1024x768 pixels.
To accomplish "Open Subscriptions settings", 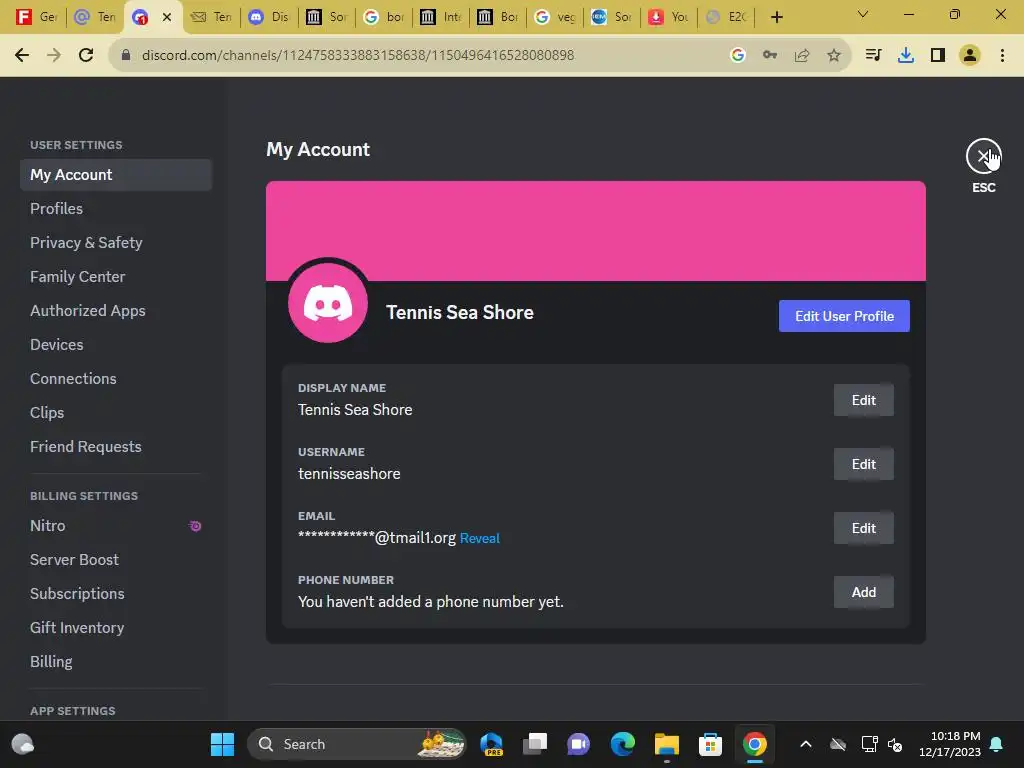I will pyautogui.click(x=116, y=594).
